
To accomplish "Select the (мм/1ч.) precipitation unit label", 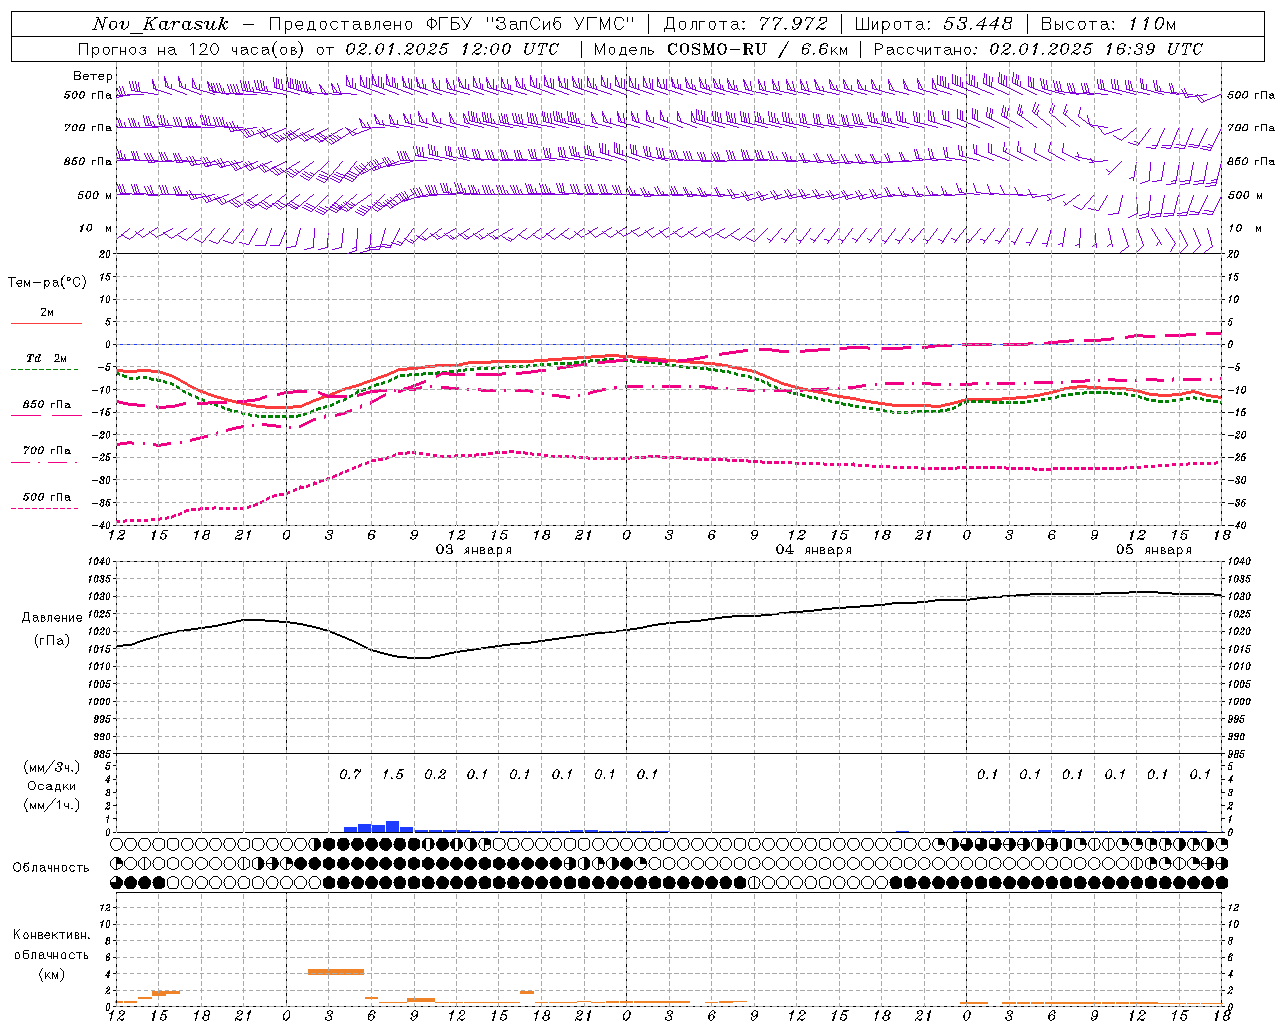I will pos(52,805).
